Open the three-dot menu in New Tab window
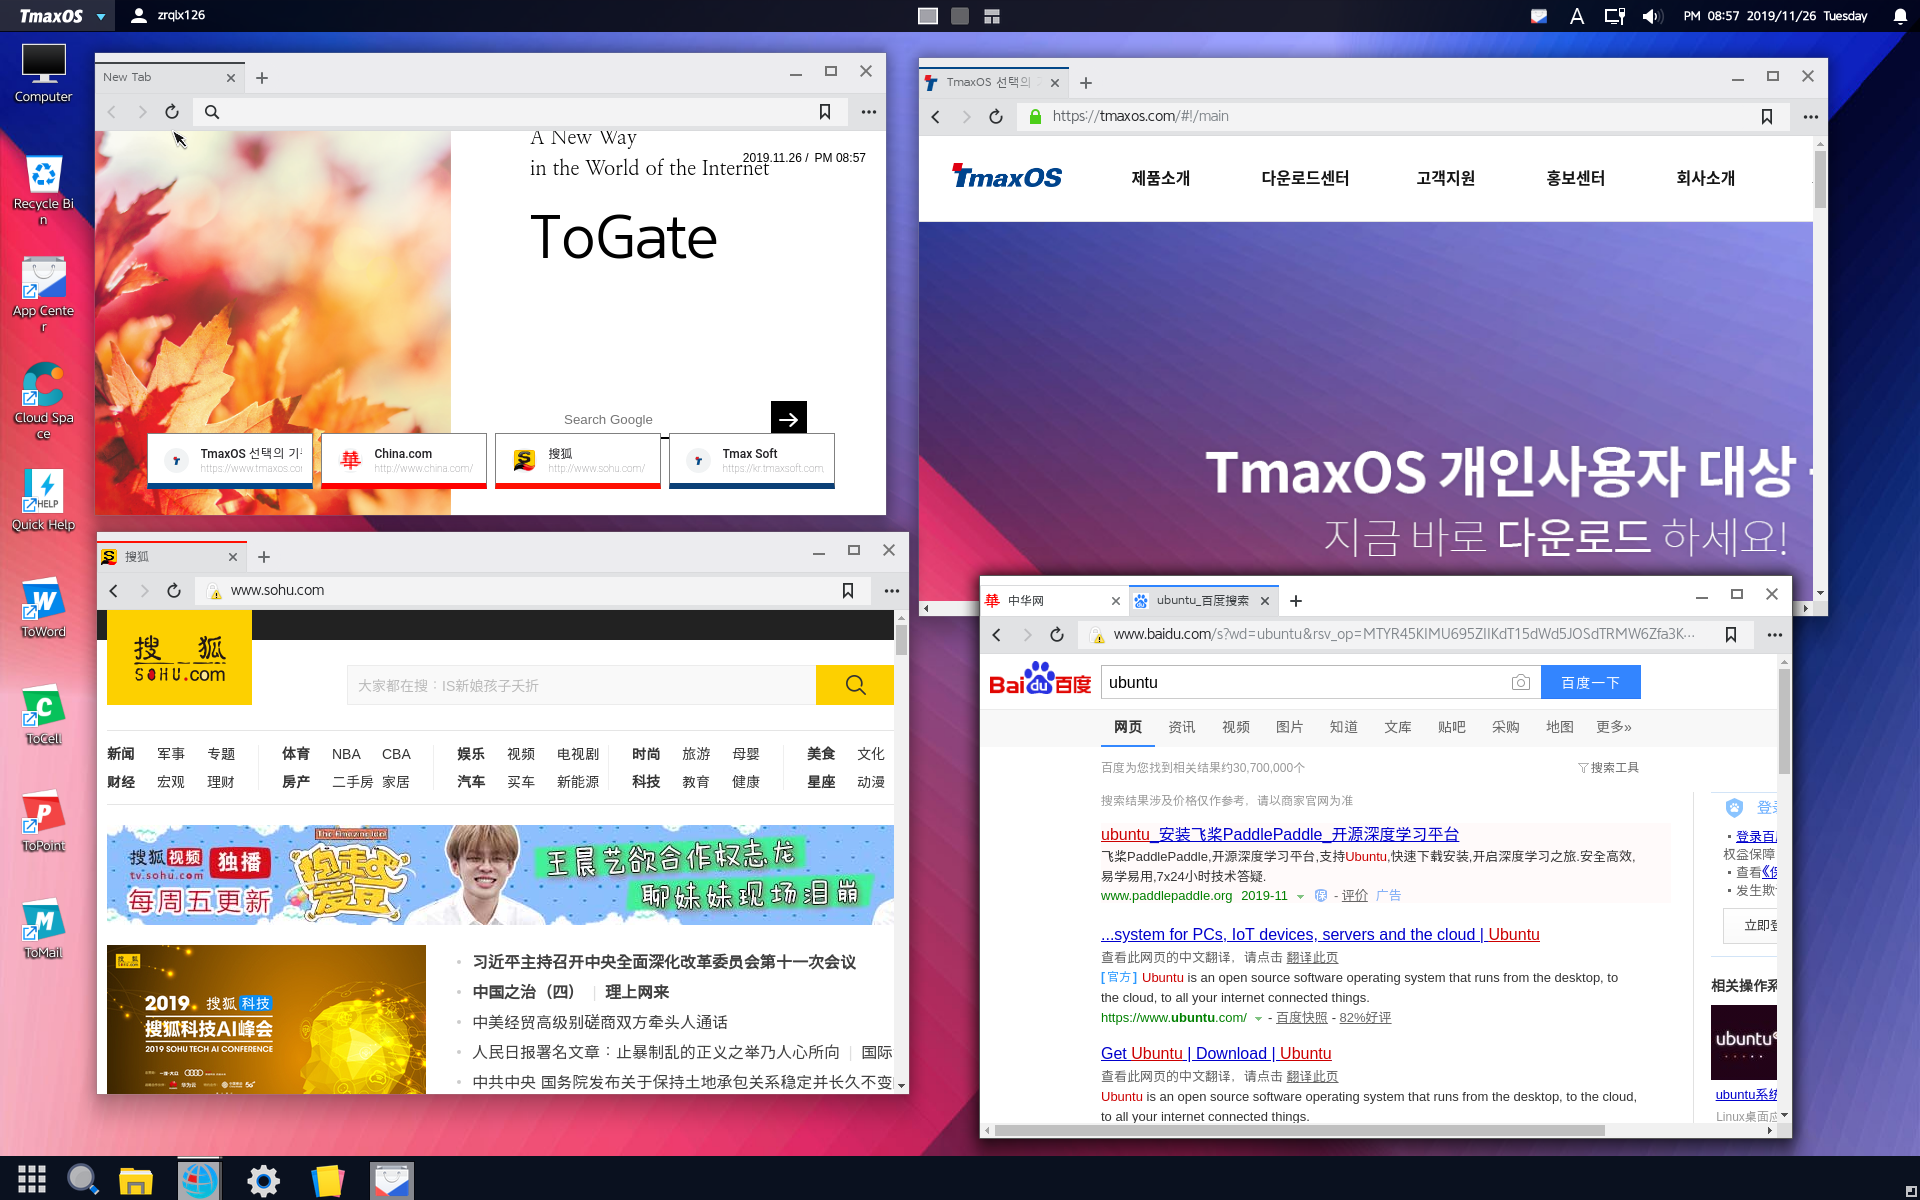 869,112
